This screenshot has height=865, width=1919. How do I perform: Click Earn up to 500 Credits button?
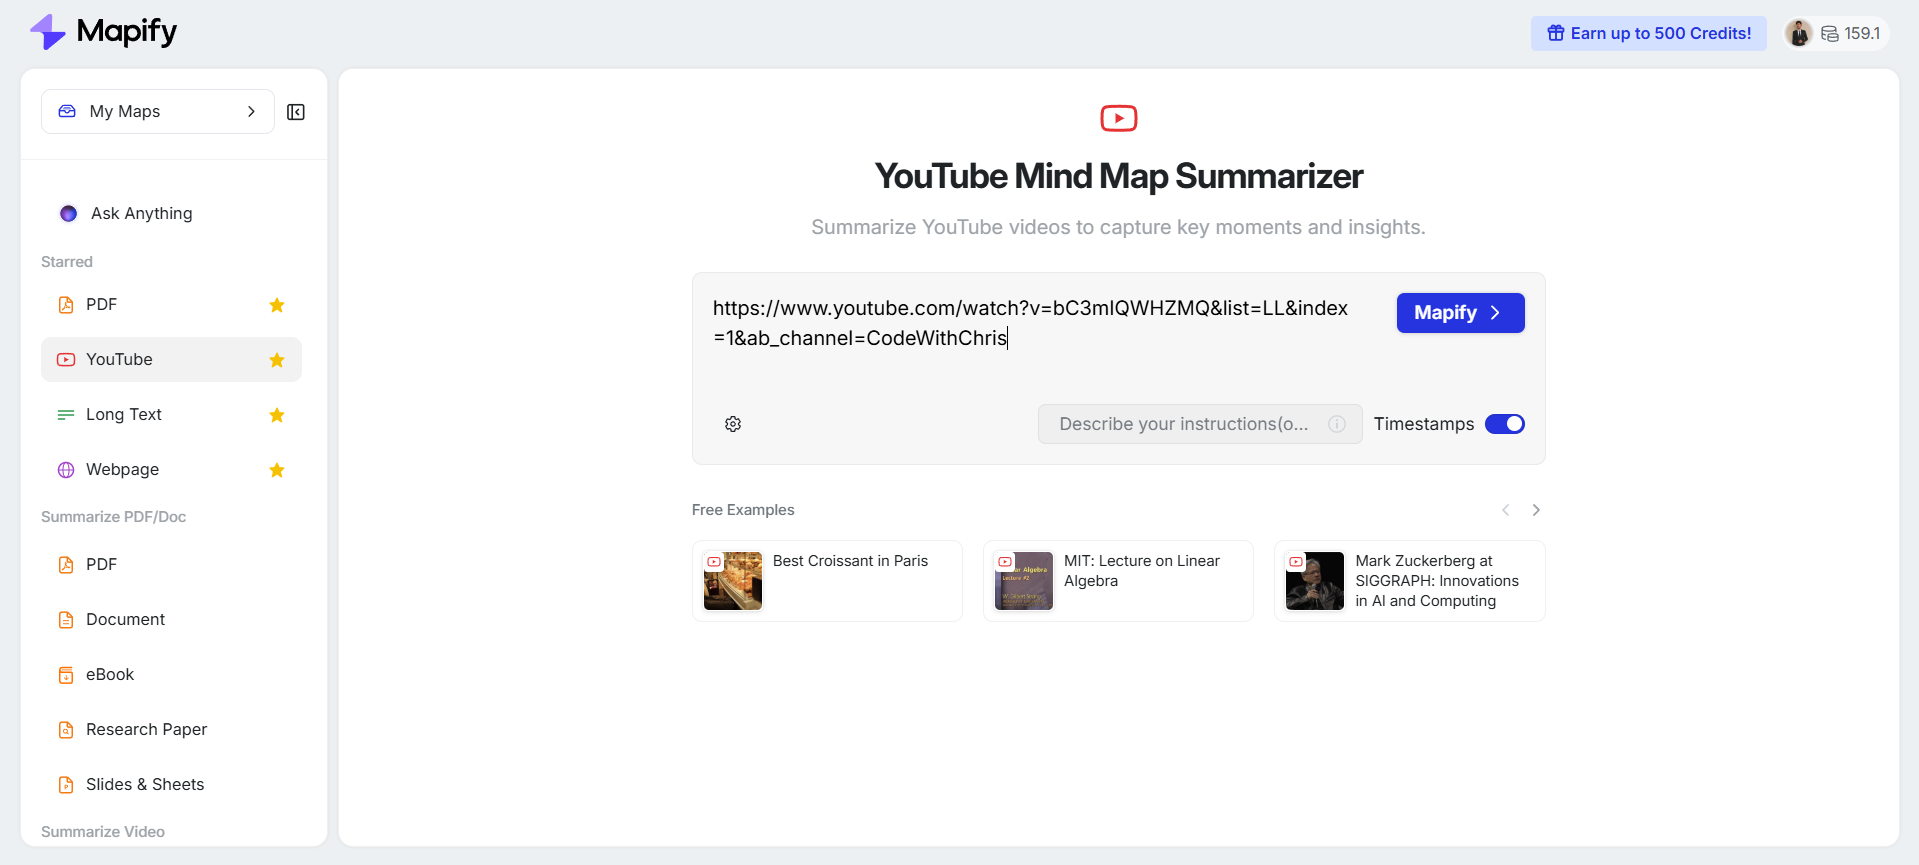point(1649,33)
